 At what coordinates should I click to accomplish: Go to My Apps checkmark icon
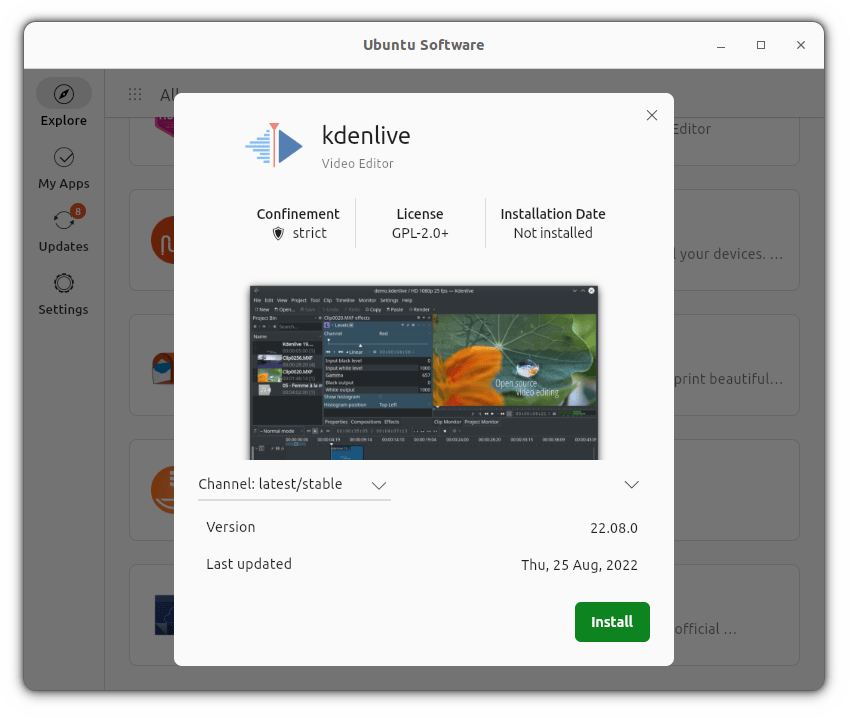[64, 158]
